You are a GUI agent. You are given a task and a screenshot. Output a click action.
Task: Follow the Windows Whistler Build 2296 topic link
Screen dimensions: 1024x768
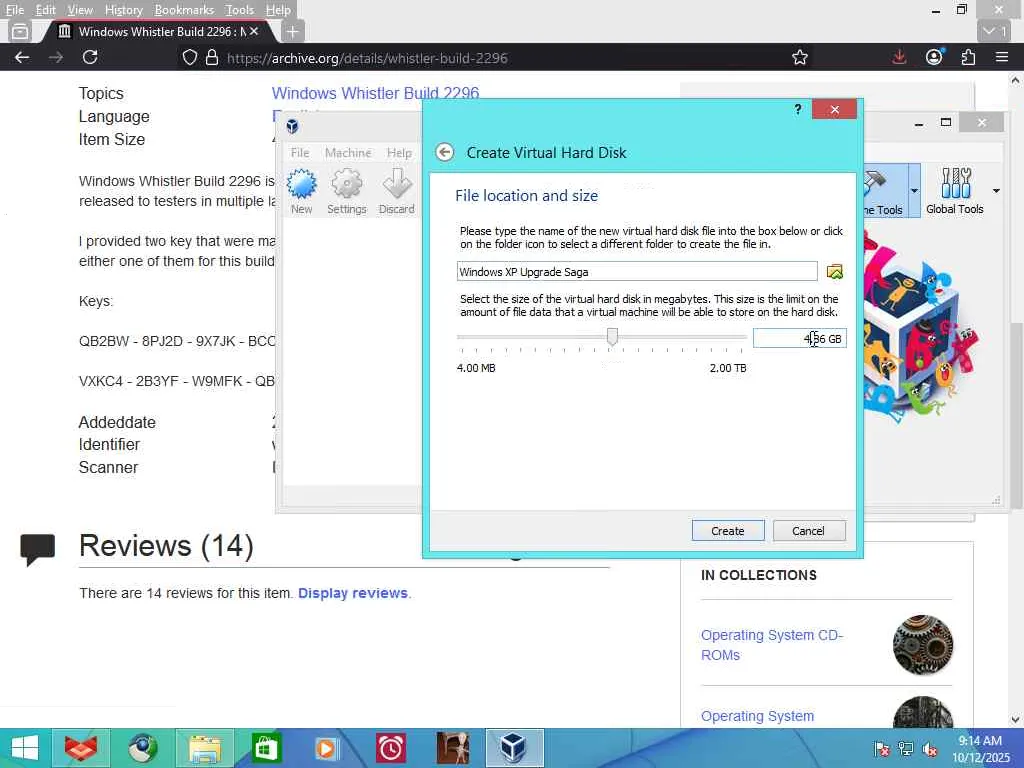click(376, 93)
